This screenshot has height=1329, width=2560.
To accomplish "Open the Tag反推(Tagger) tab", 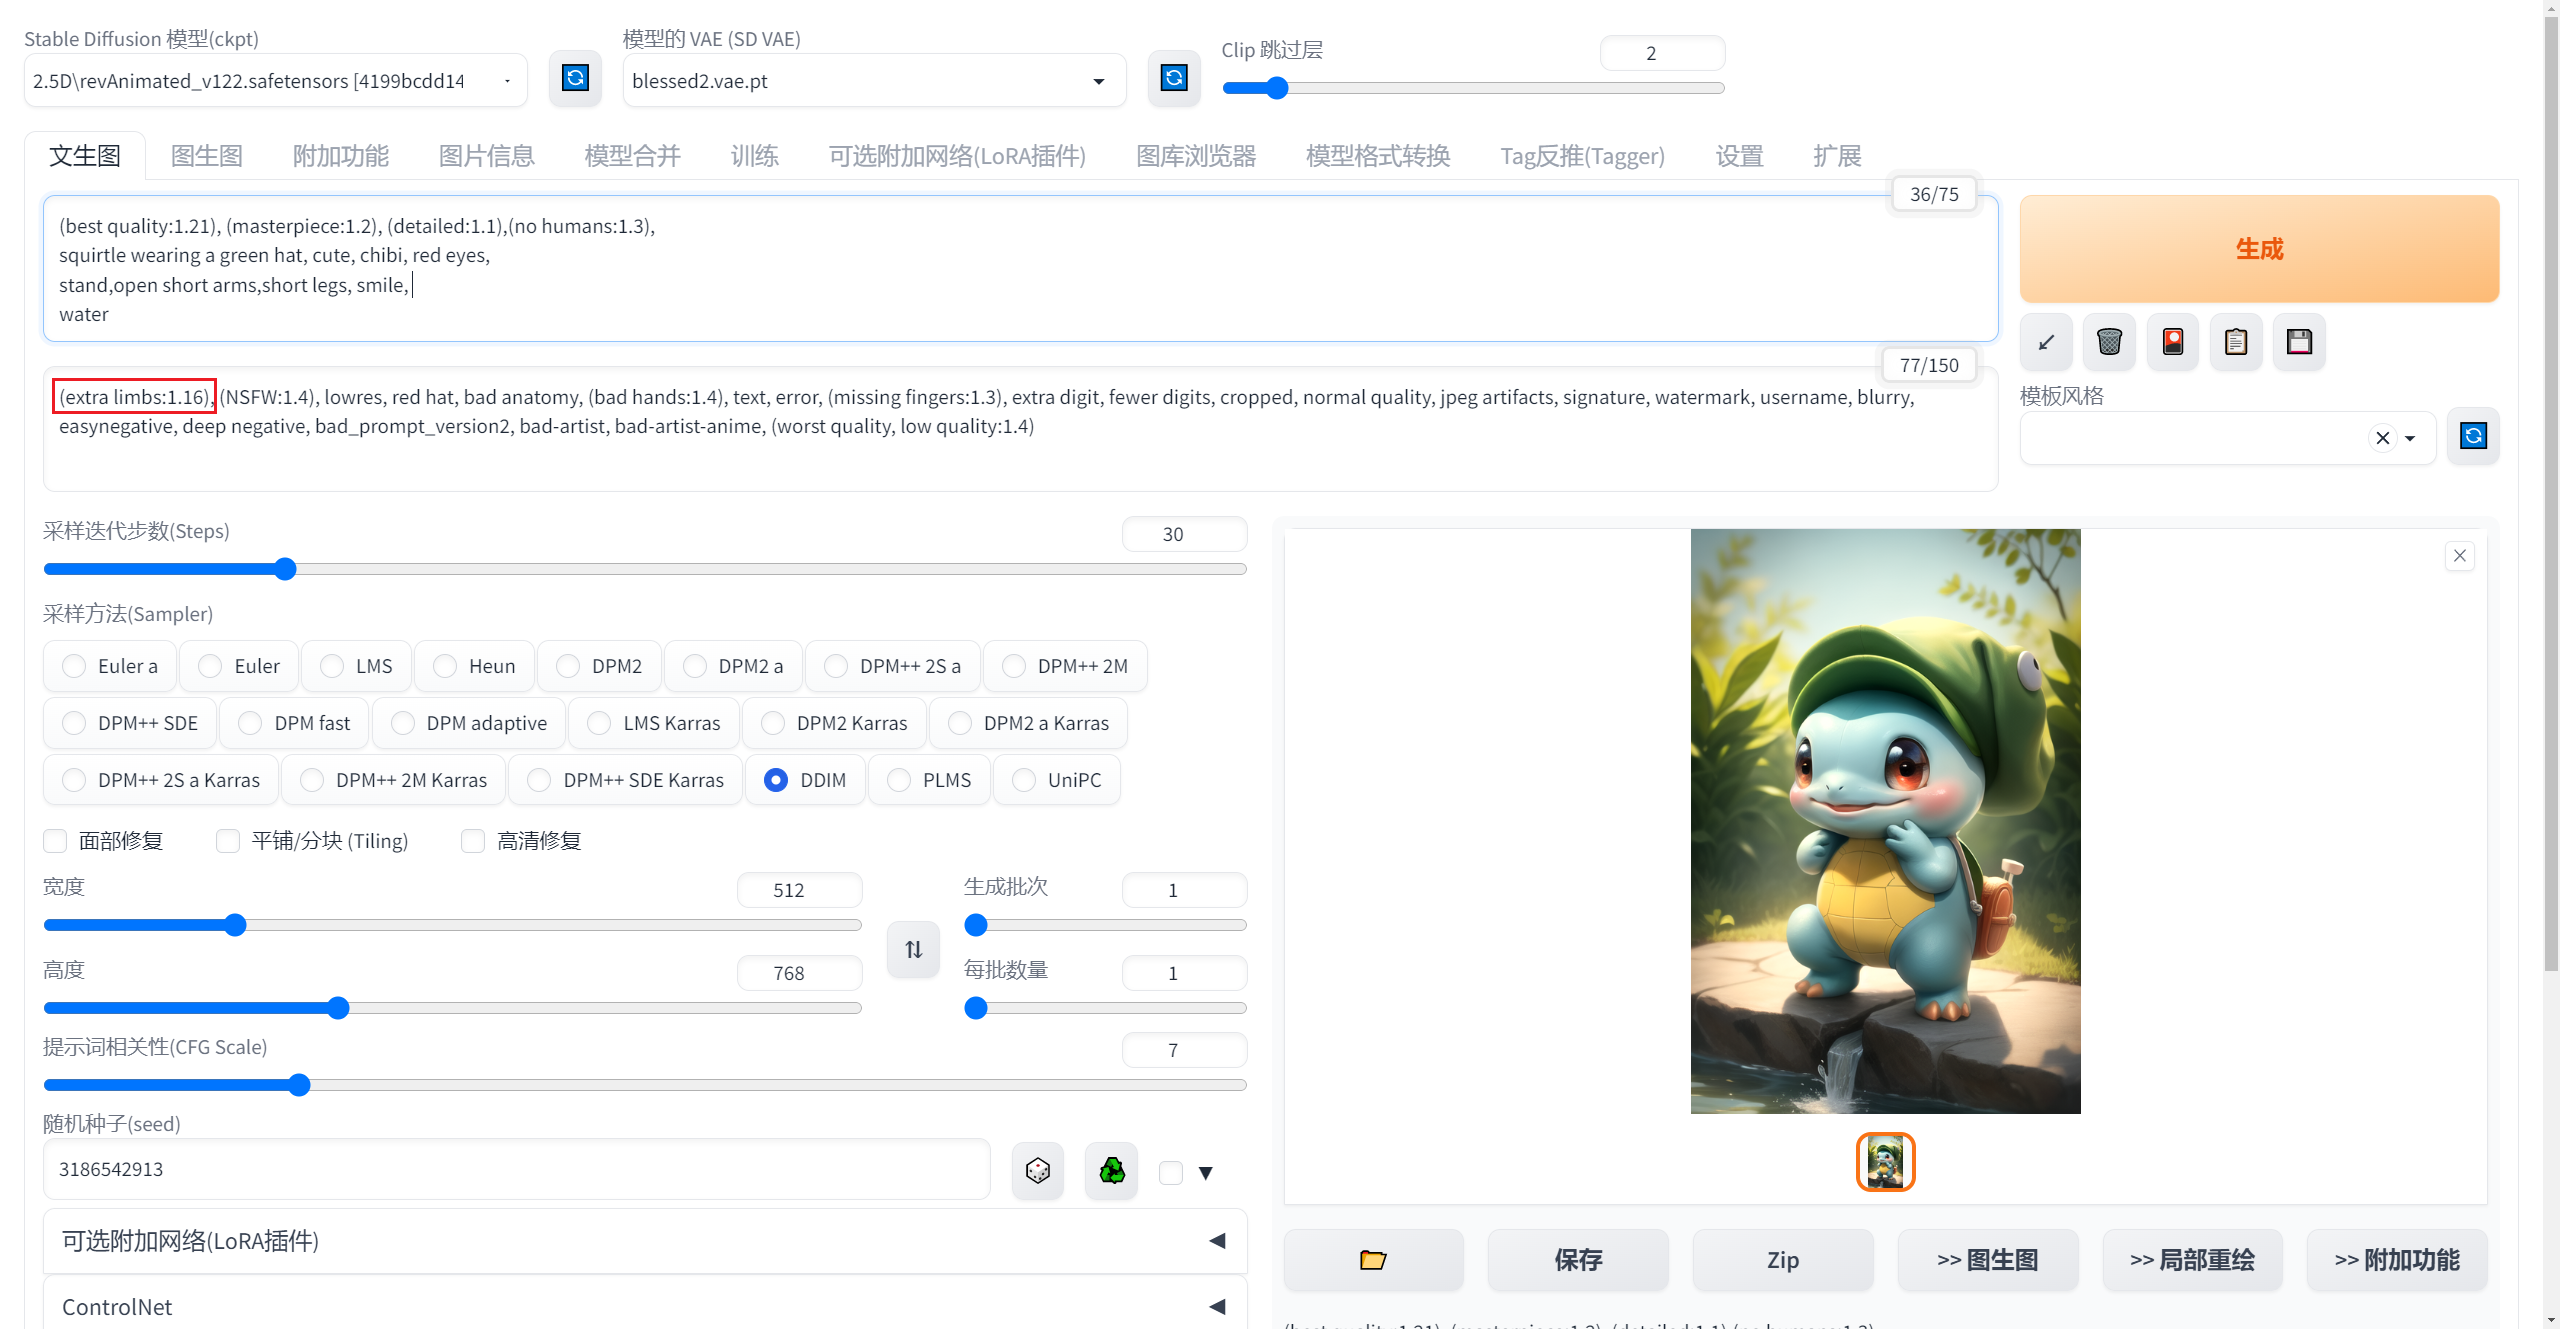I will coord(1582,156).
